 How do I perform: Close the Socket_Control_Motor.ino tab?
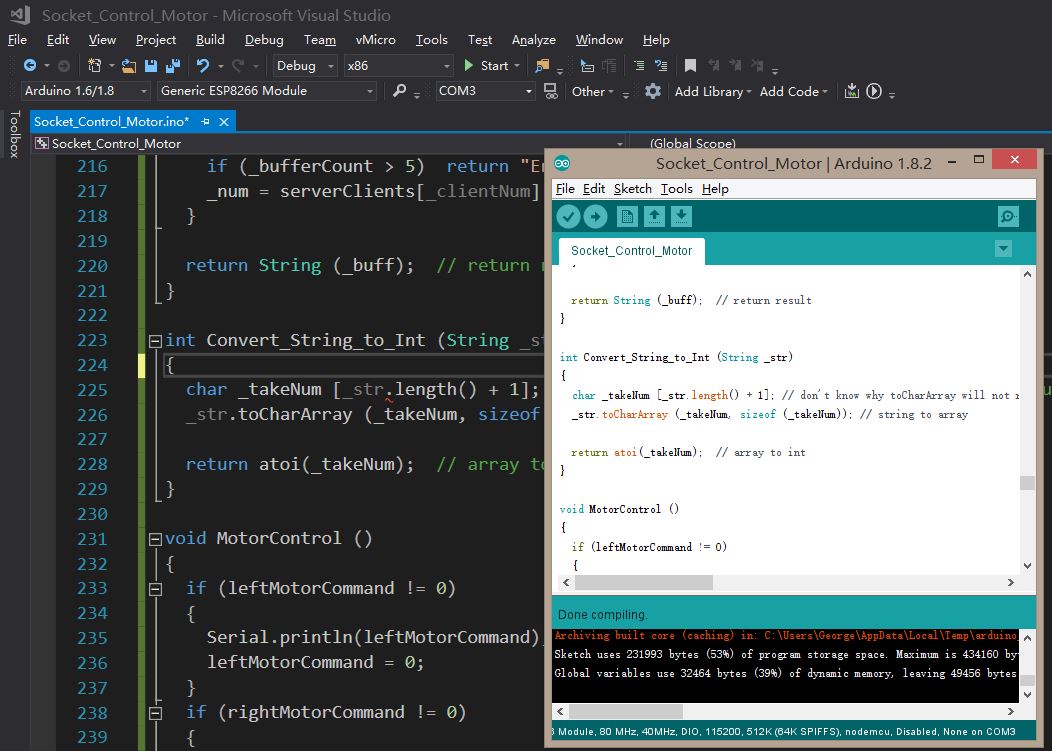coord(224,121)
